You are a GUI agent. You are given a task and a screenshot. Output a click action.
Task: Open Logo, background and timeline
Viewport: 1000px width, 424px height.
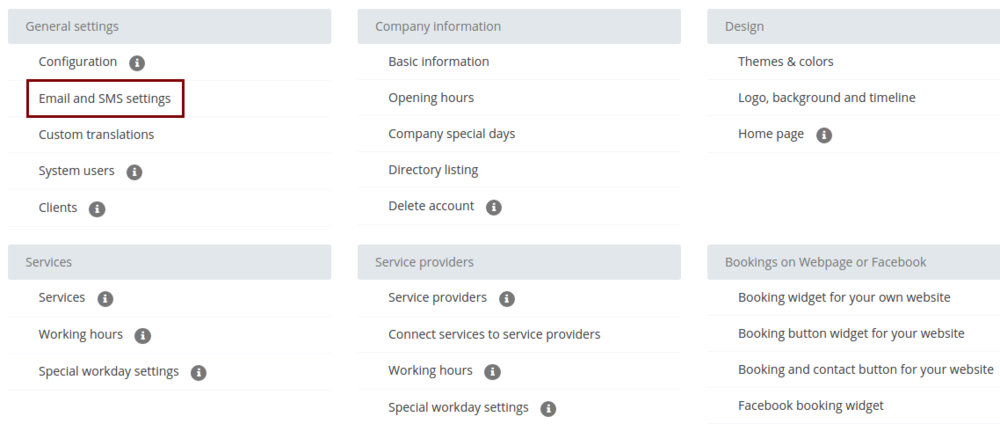[x=827, y=98]
